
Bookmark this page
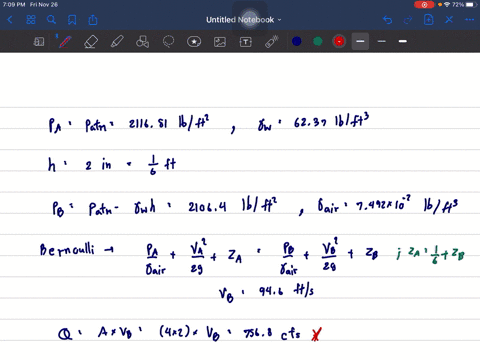tap(72, 20)
